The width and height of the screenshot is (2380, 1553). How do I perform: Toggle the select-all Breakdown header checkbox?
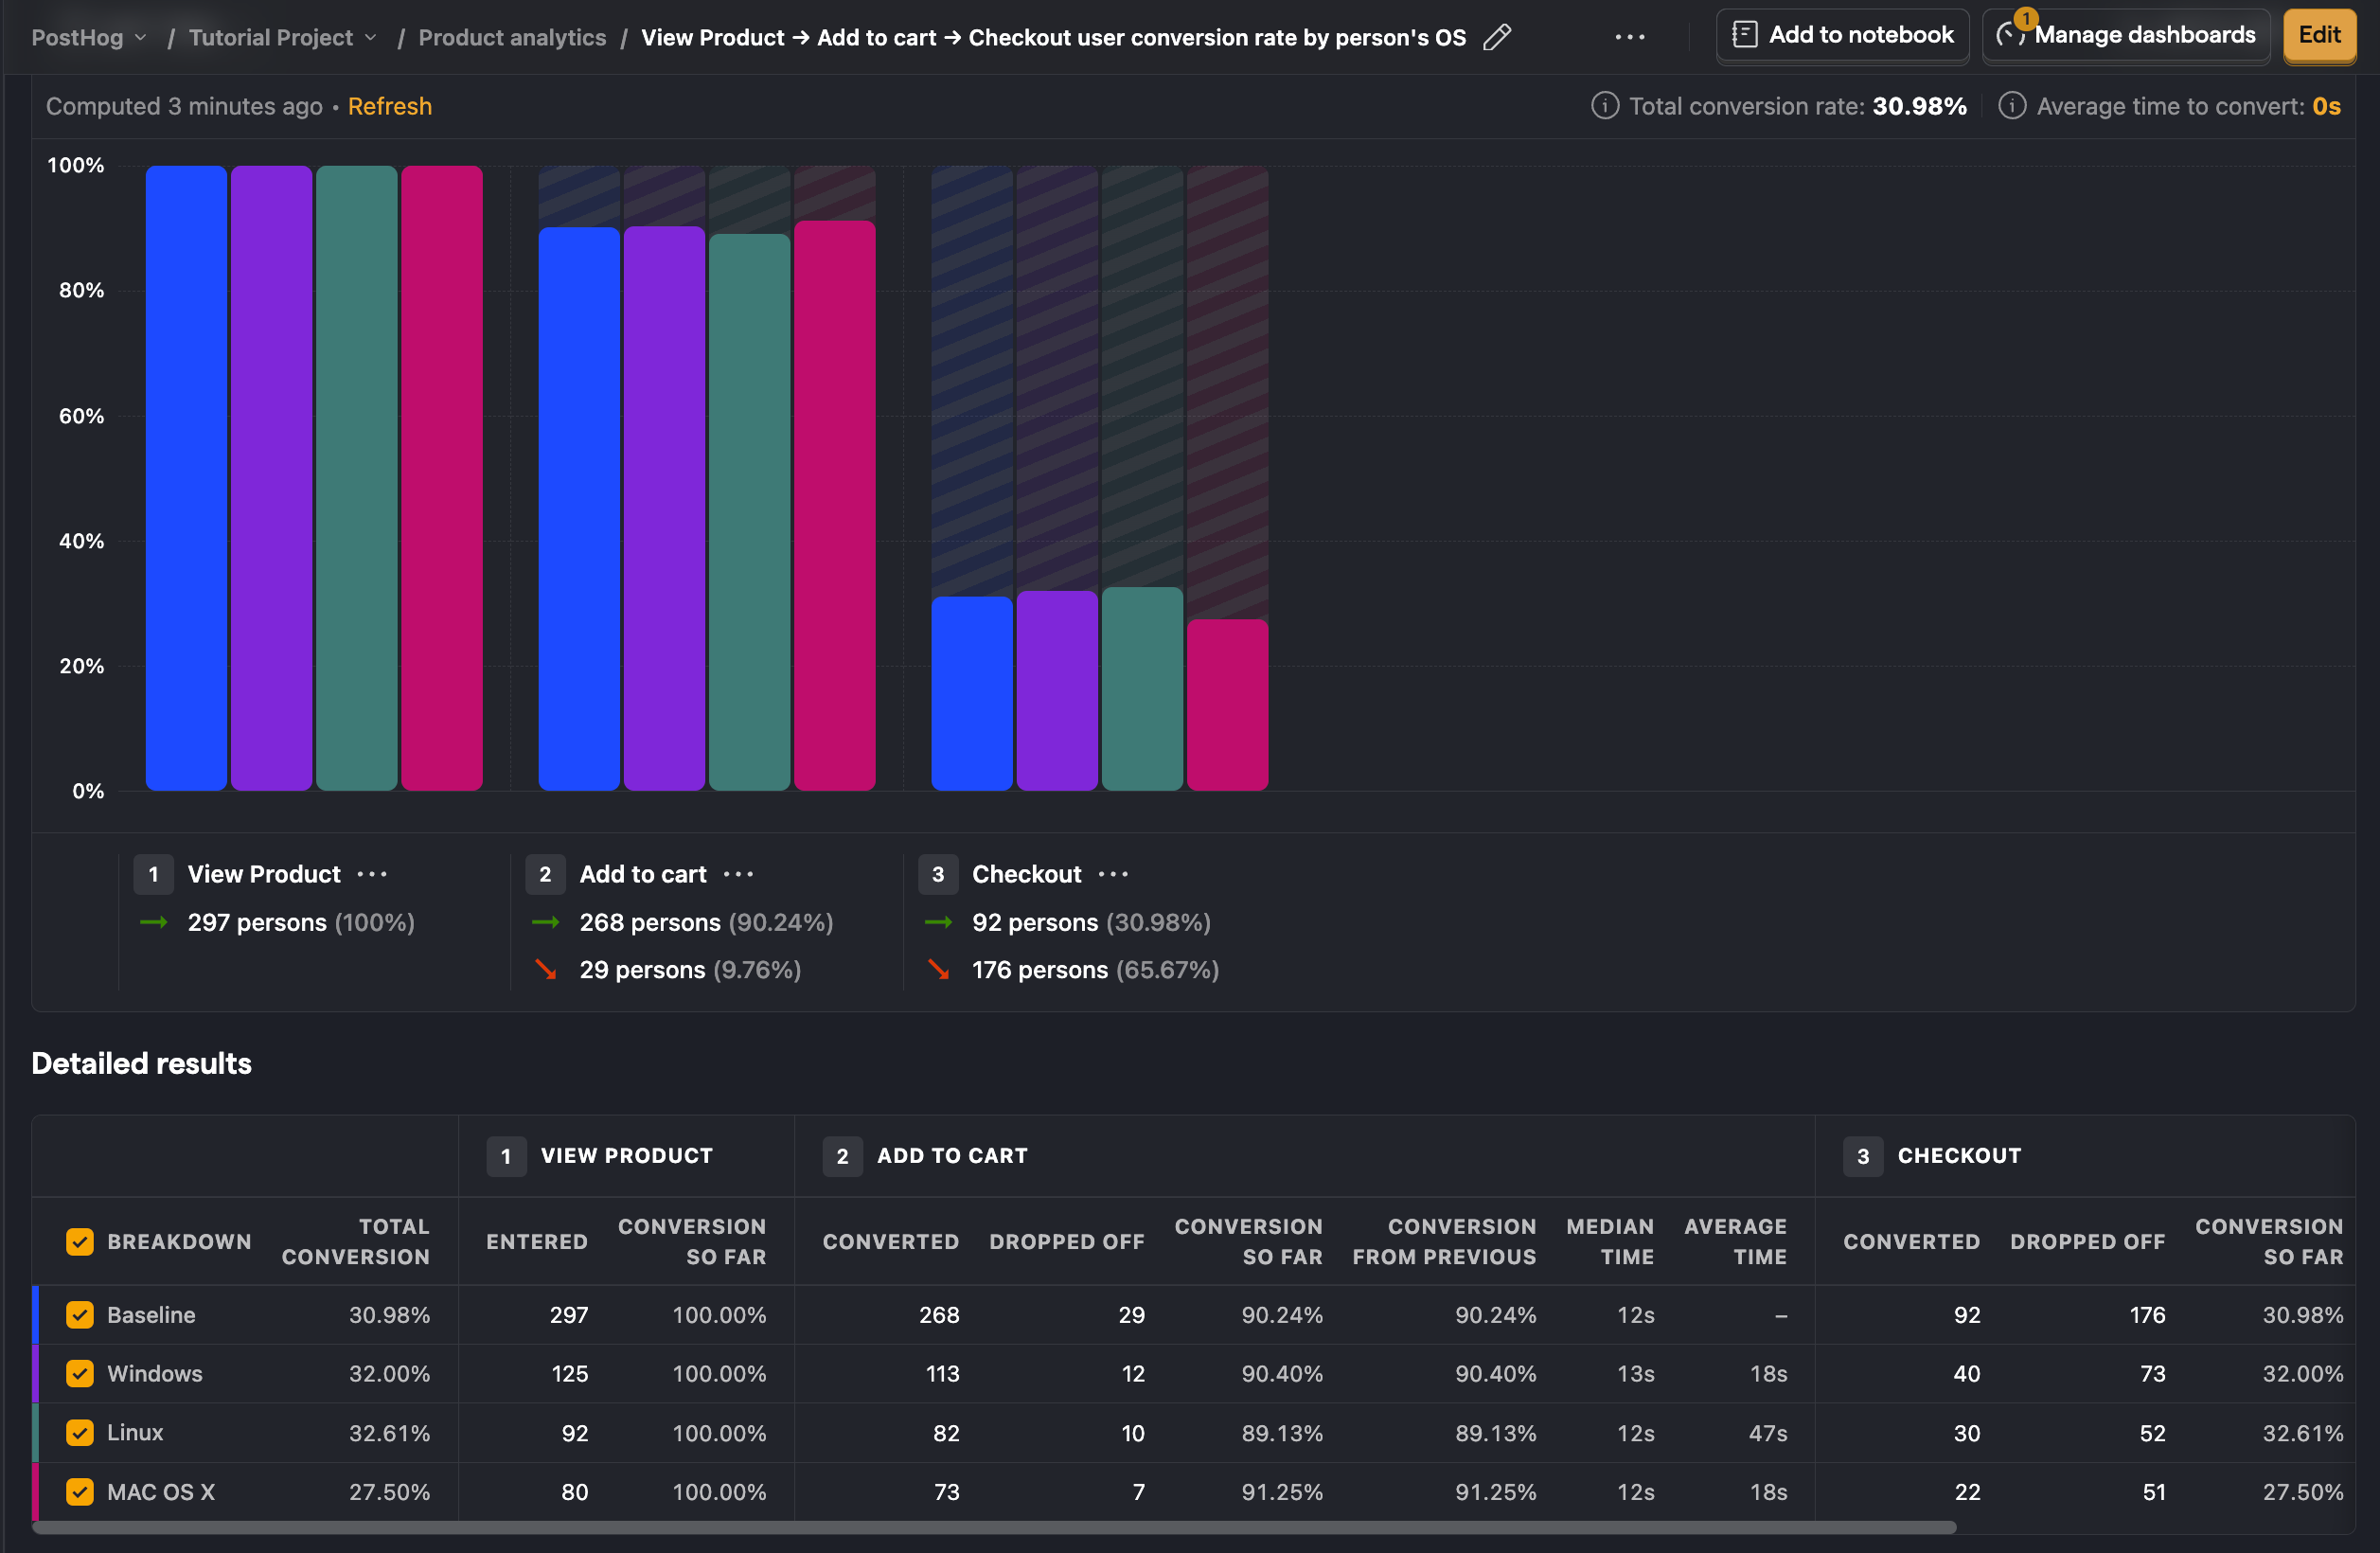pos(80,1242)
